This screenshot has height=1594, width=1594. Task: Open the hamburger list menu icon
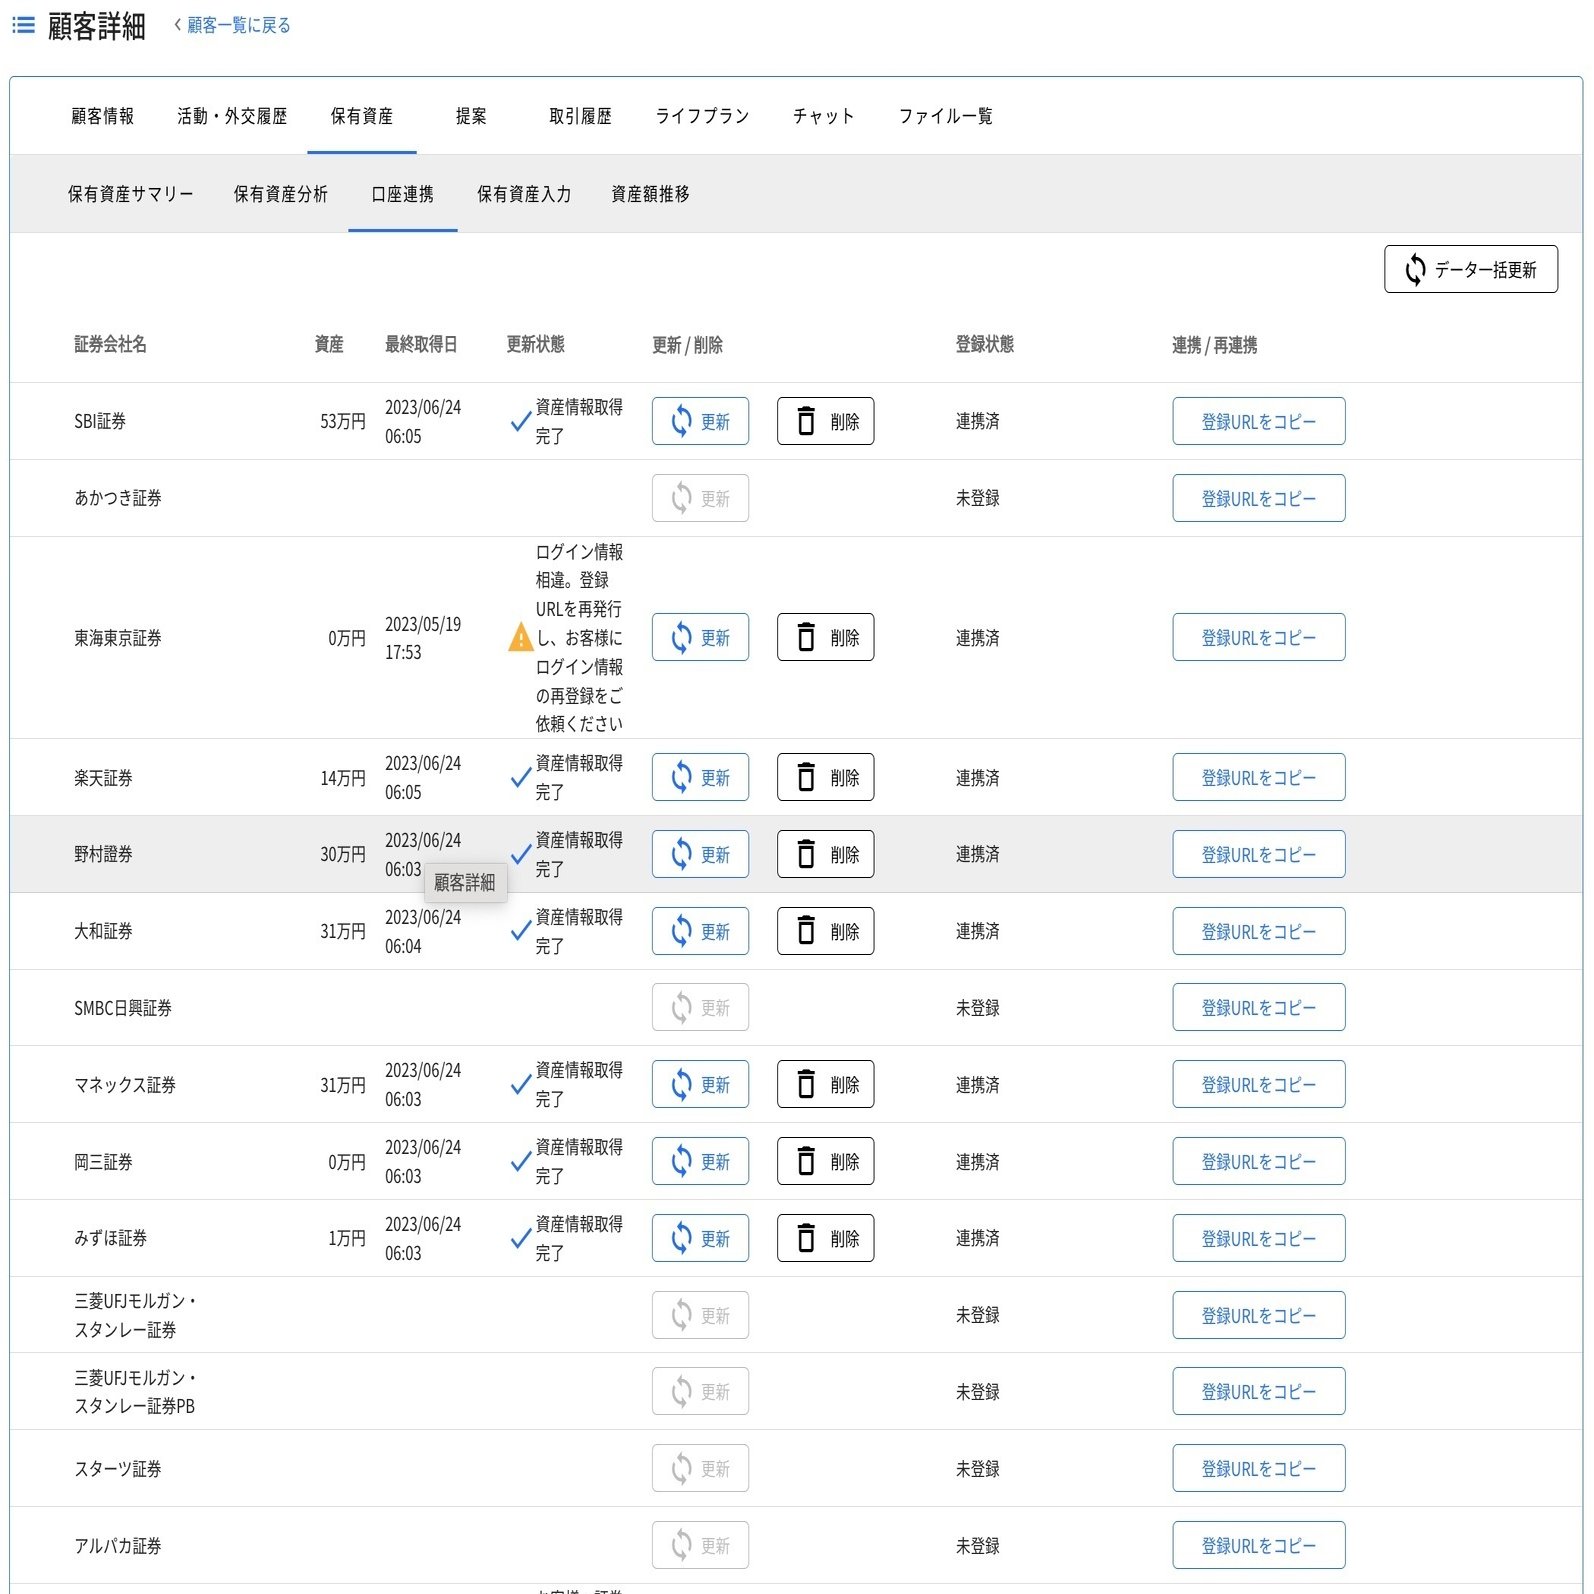pyautogui.click(x=23, y=25)
